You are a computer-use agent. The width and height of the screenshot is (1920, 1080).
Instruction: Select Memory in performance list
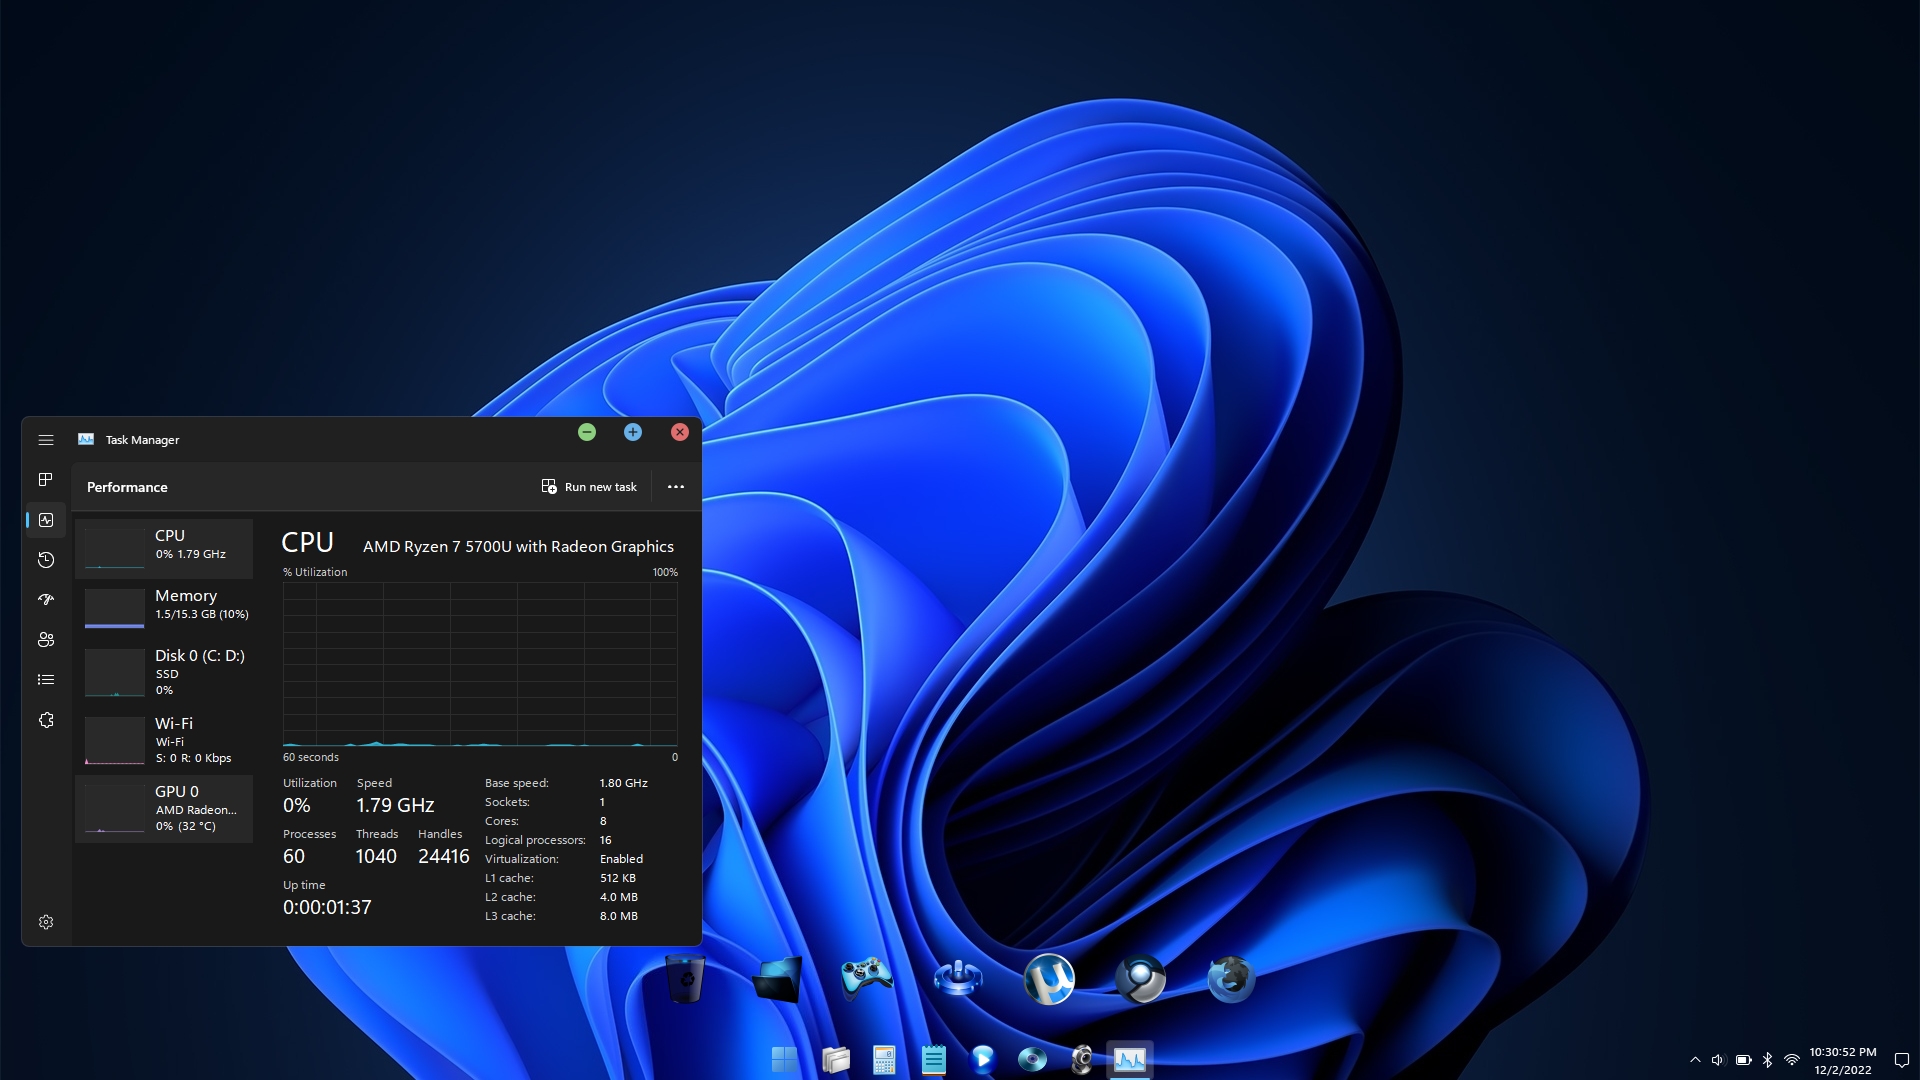pos(165,607)
